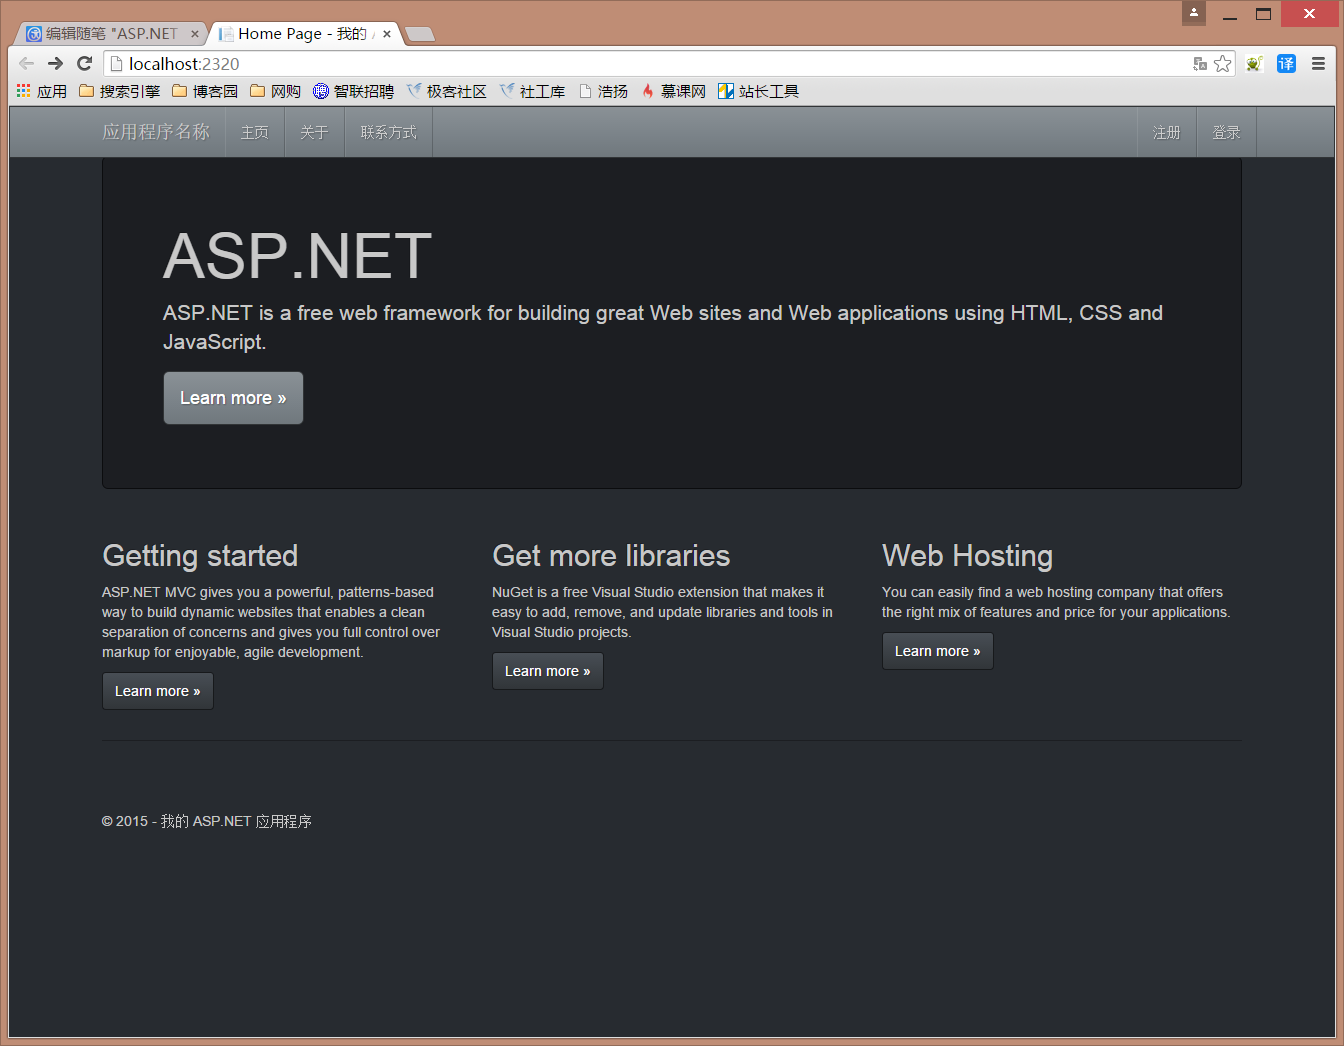The image size is (1344, 1046).
Task: Click Learn more under Getting started
Action: tap(158, 691)
